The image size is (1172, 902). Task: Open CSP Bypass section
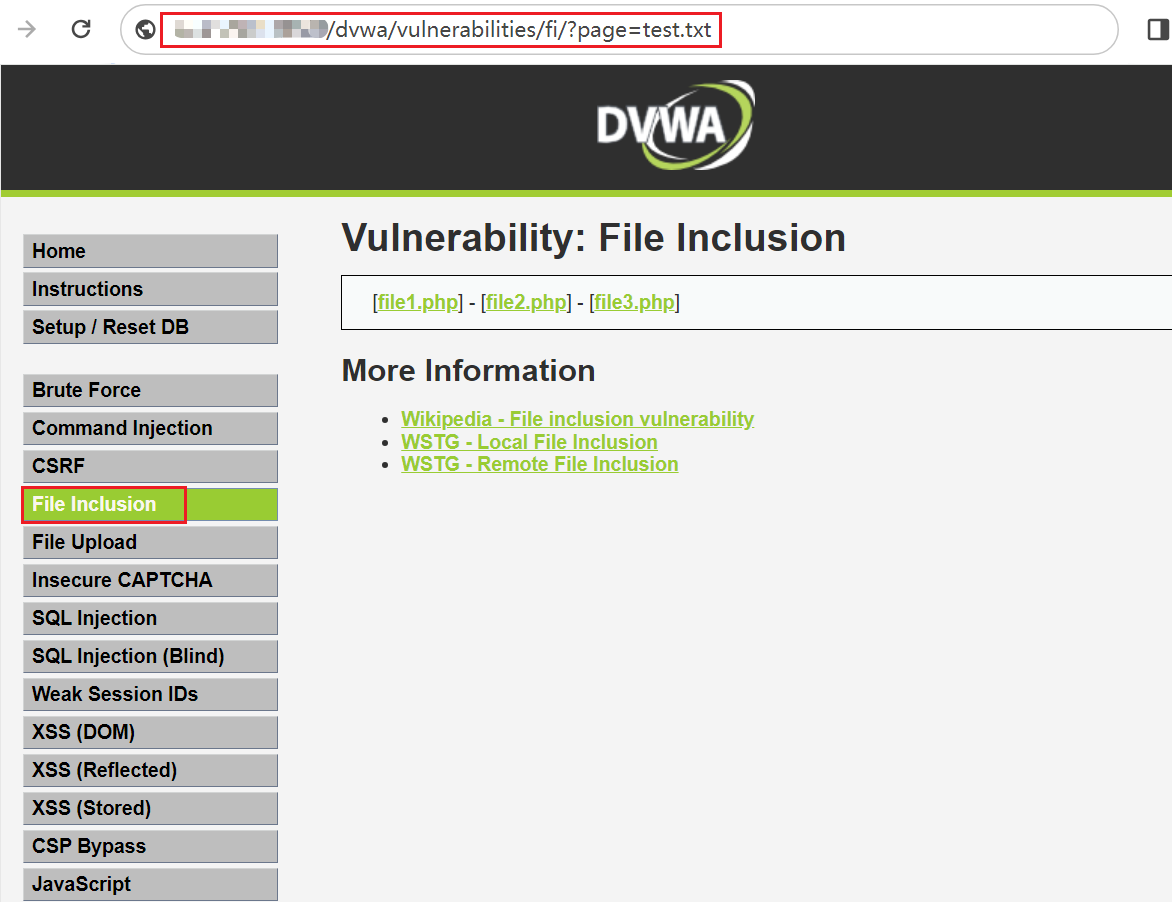pos(150,847)
